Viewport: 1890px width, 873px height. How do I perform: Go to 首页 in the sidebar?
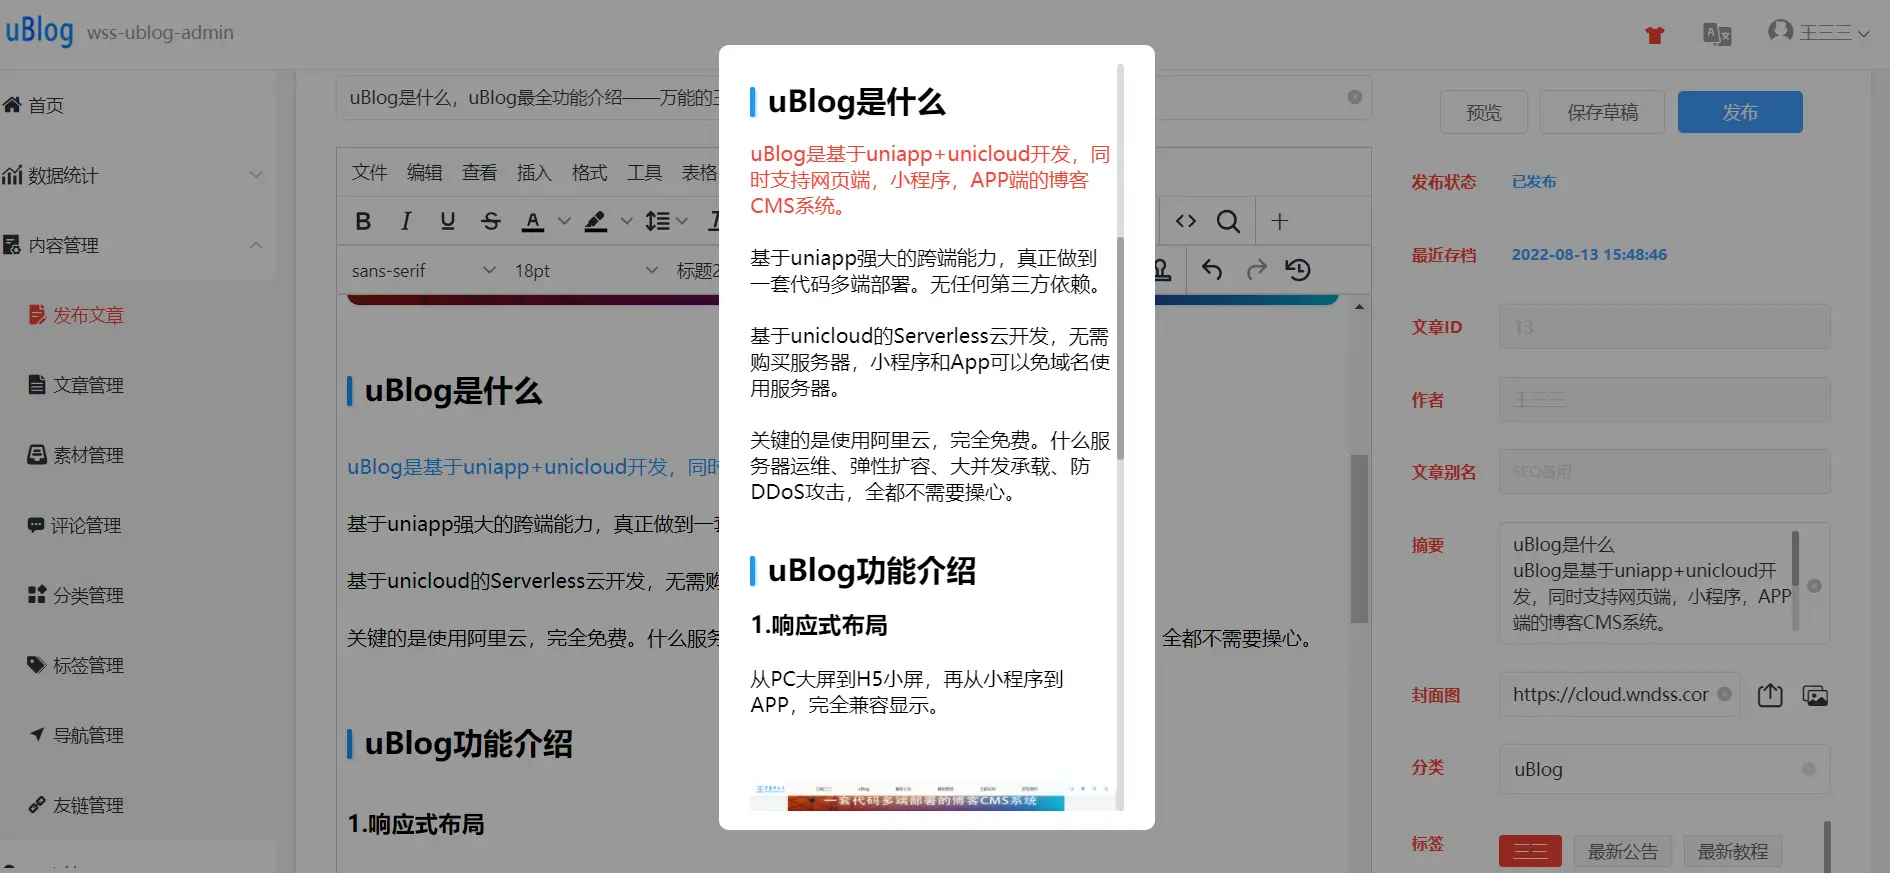pyautogui.click(x=138, y=105)
